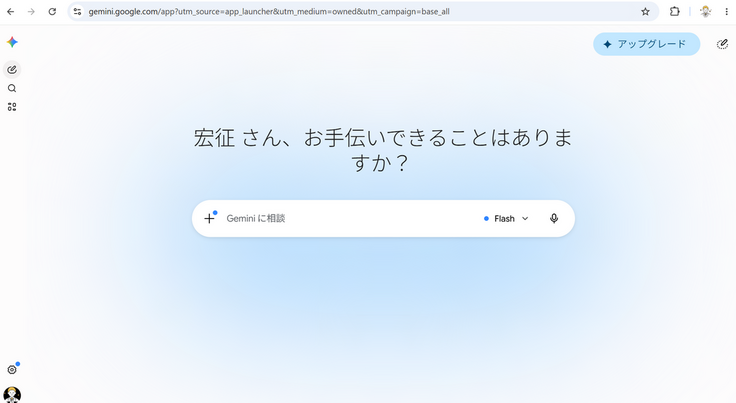Start a new chat from the sidebar

pyautogui.click(x=12, y=70)
